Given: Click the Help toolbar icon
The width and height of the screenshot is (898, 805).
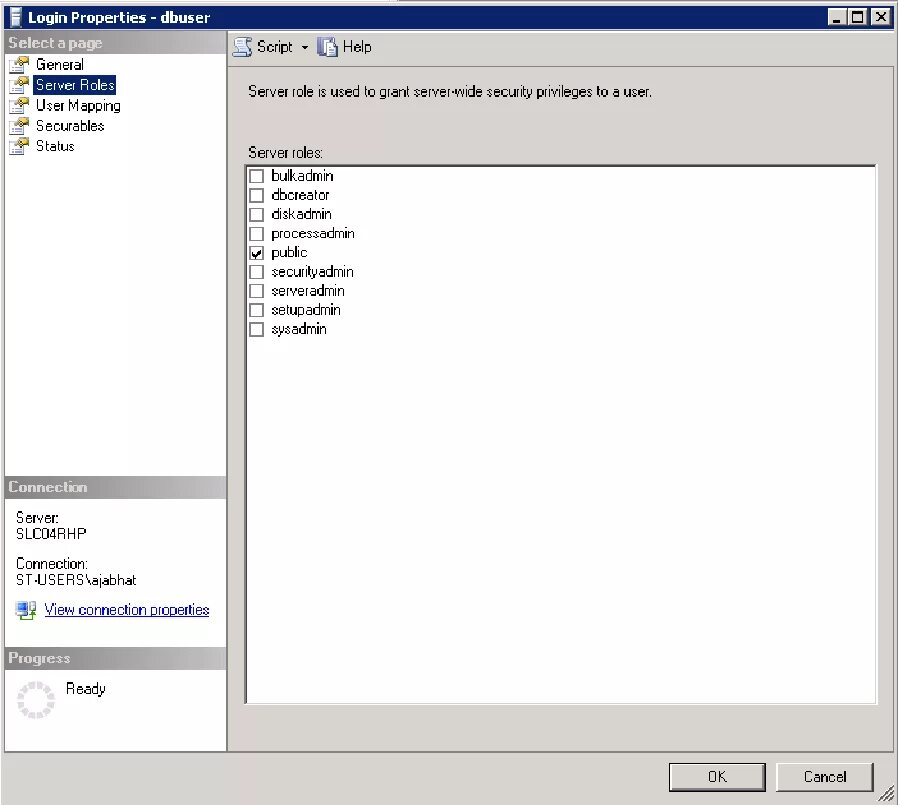Looking at the screenshot, I should coord(328,47).
